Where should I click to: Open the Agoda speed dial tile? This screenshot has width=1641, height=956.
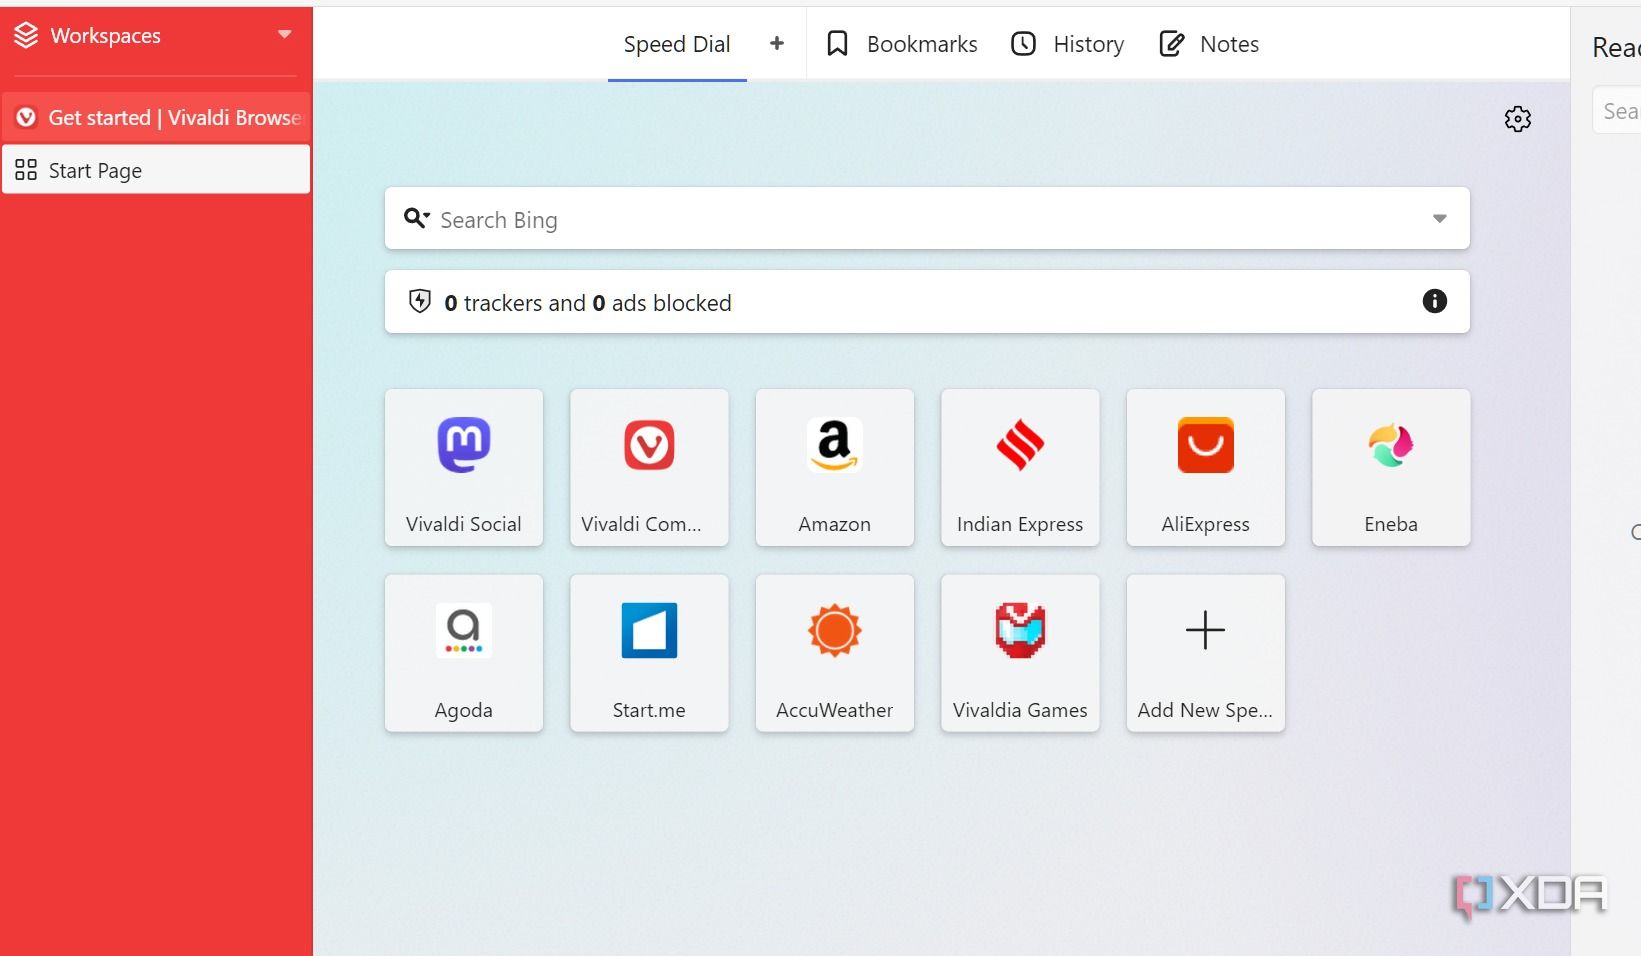(x=464, y=653)
